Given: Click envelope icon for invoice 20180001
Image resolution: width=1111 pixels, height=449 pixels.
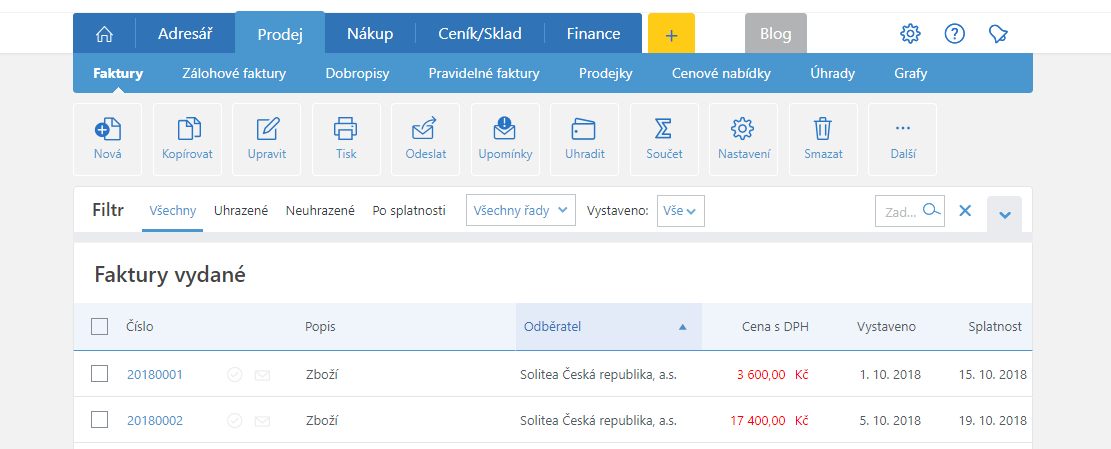Looking at the screenshot, I should [x=262, y=375].
